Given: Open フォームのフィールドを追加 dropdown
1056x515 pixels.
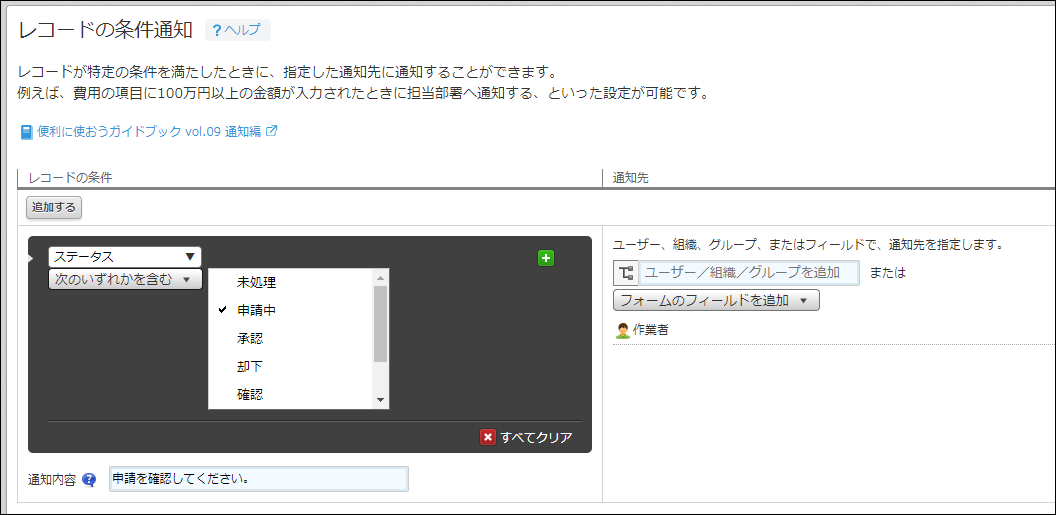Looking at the screenshot, I should coord(716,300).
